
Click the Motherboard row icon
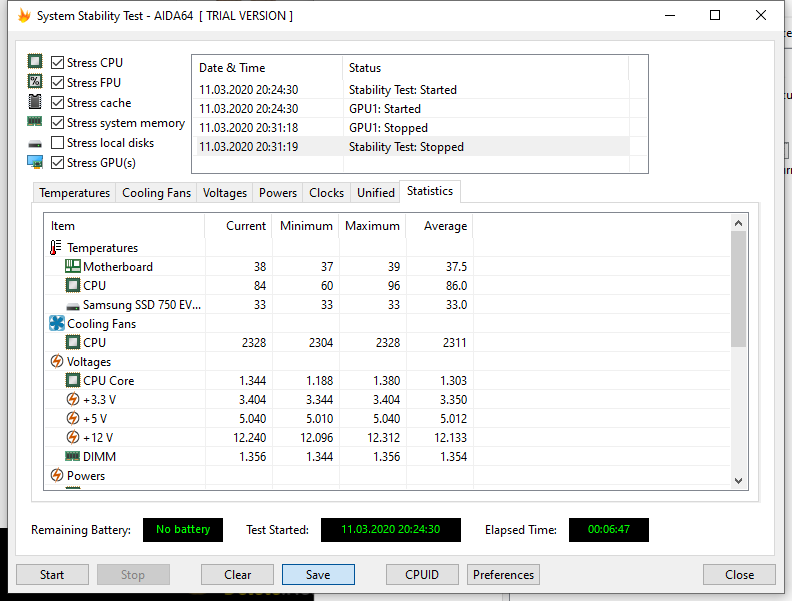[73, 266]
